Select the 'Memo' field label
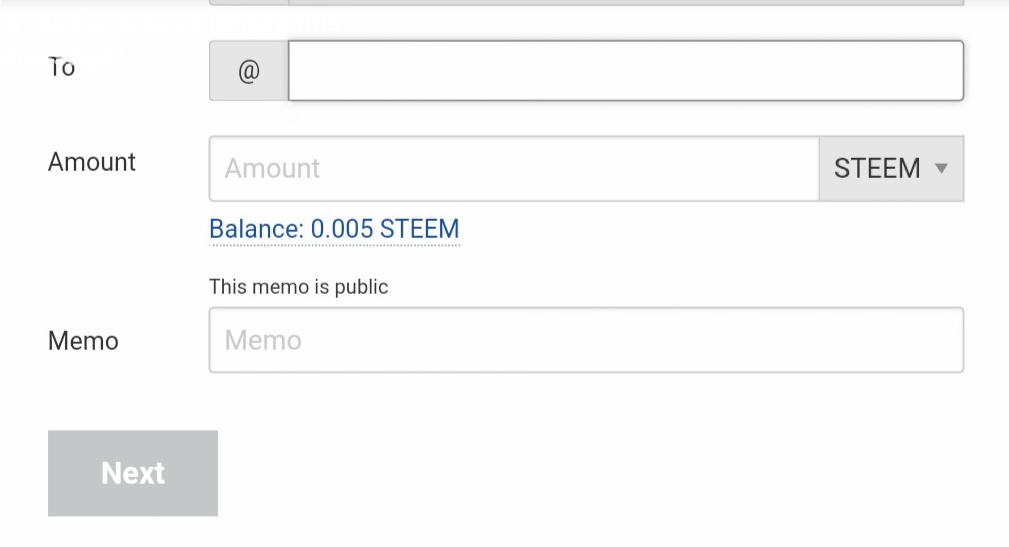This screenshot has width=1009, height=547. coord(83,341)
